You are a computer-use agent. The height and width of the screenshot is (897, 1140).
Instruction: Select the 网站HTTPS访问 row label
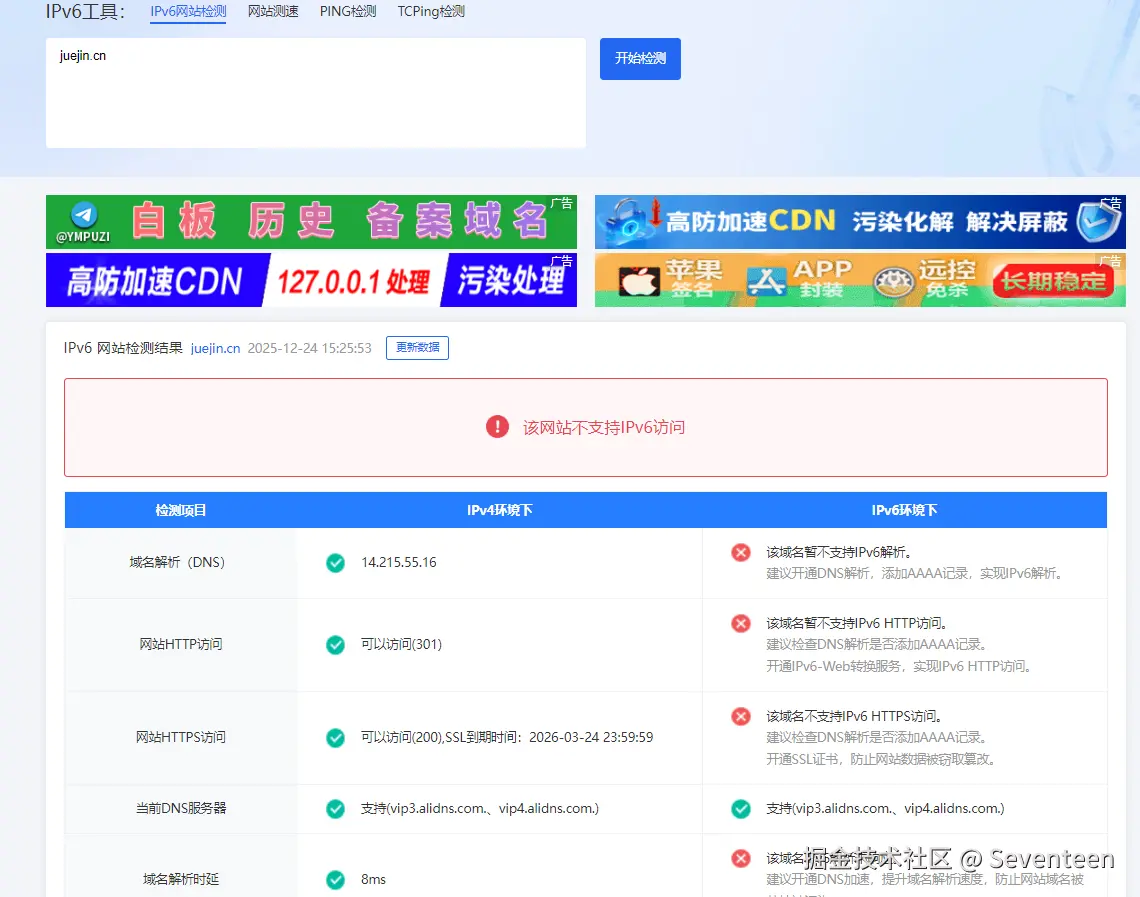coord(181,738)
